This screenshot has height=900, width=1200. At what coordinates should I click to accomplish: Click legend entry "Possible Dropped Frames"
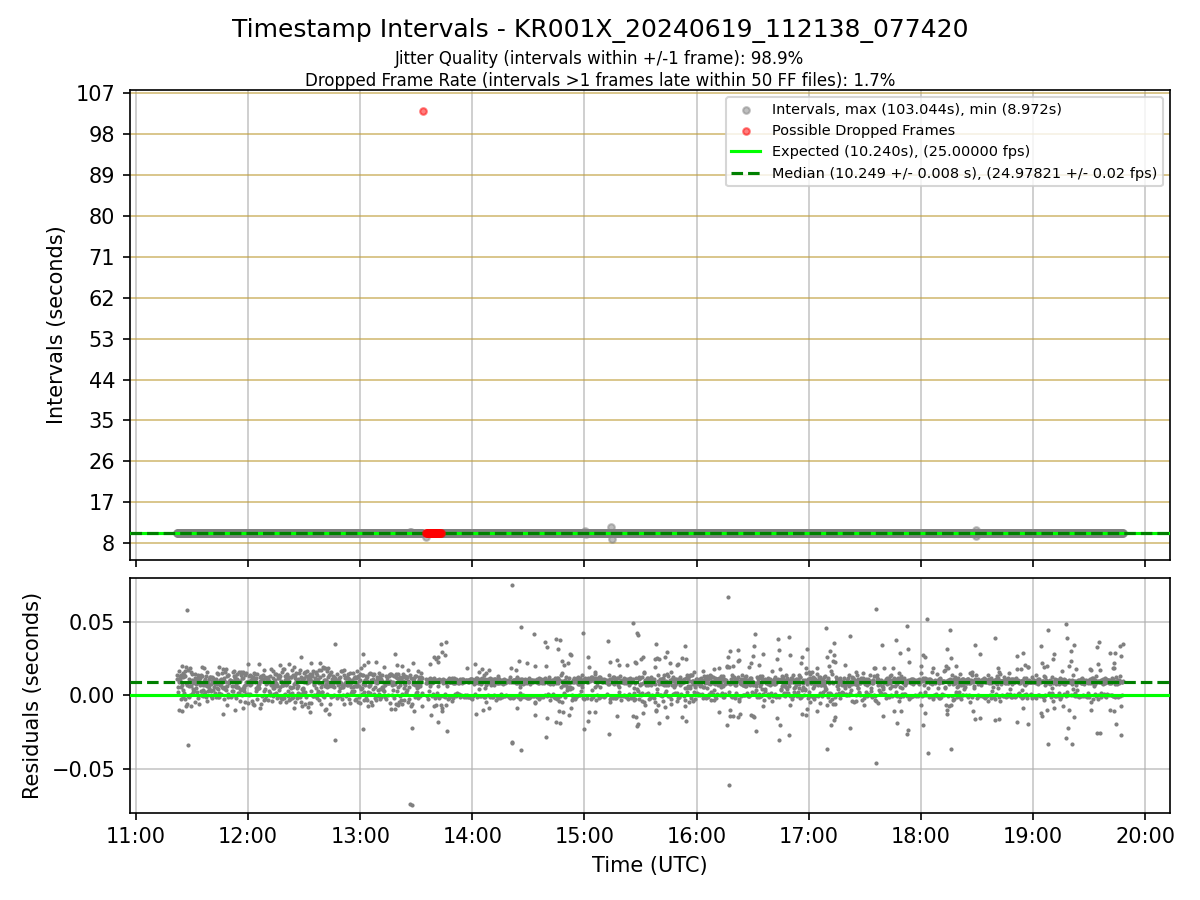863,130
